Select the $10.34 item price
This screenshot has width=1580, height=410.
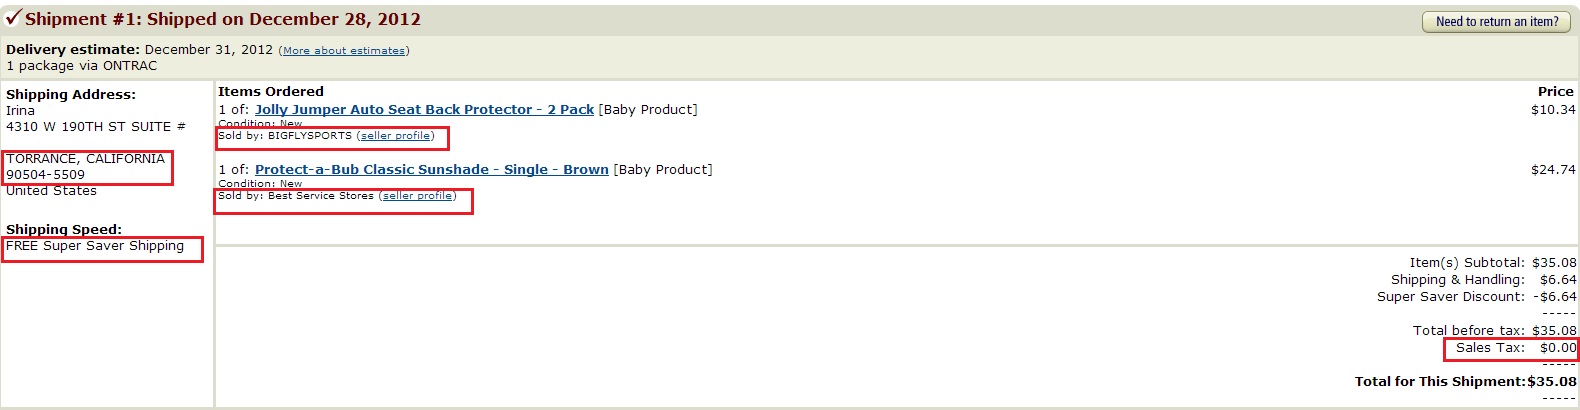(x=1552, y=109)
